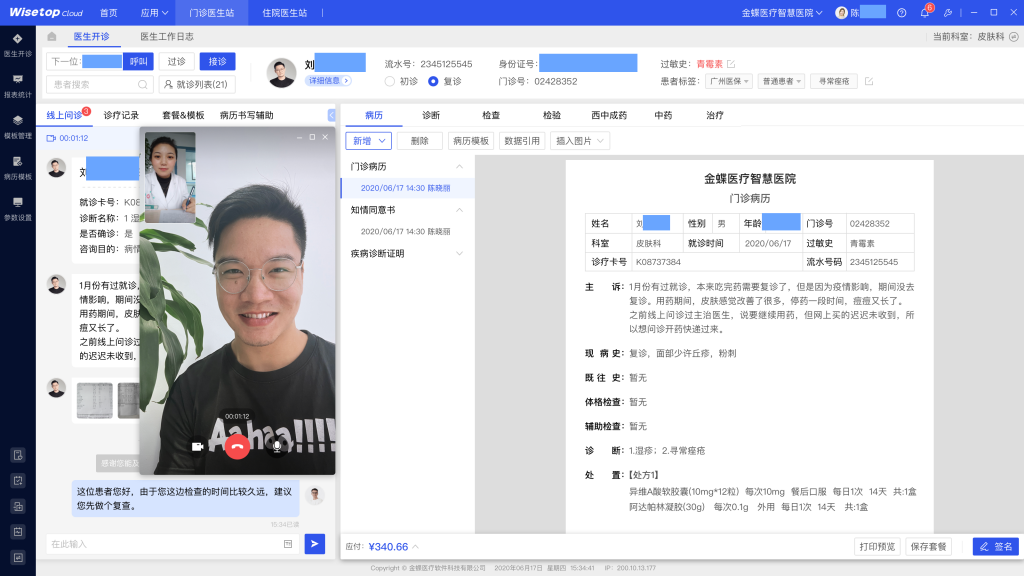Click the help question mark icon
This screenshot has width=1024, height=576.
coord(901,13)
